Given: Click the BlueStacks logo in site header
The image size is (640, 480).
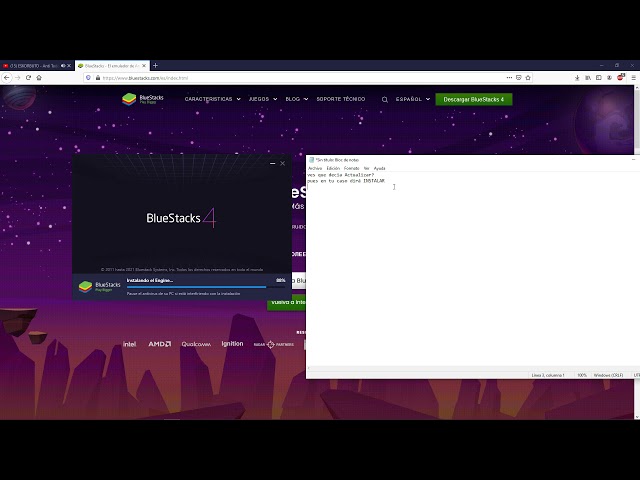Looking at the screenshot, I should point(143,99).
